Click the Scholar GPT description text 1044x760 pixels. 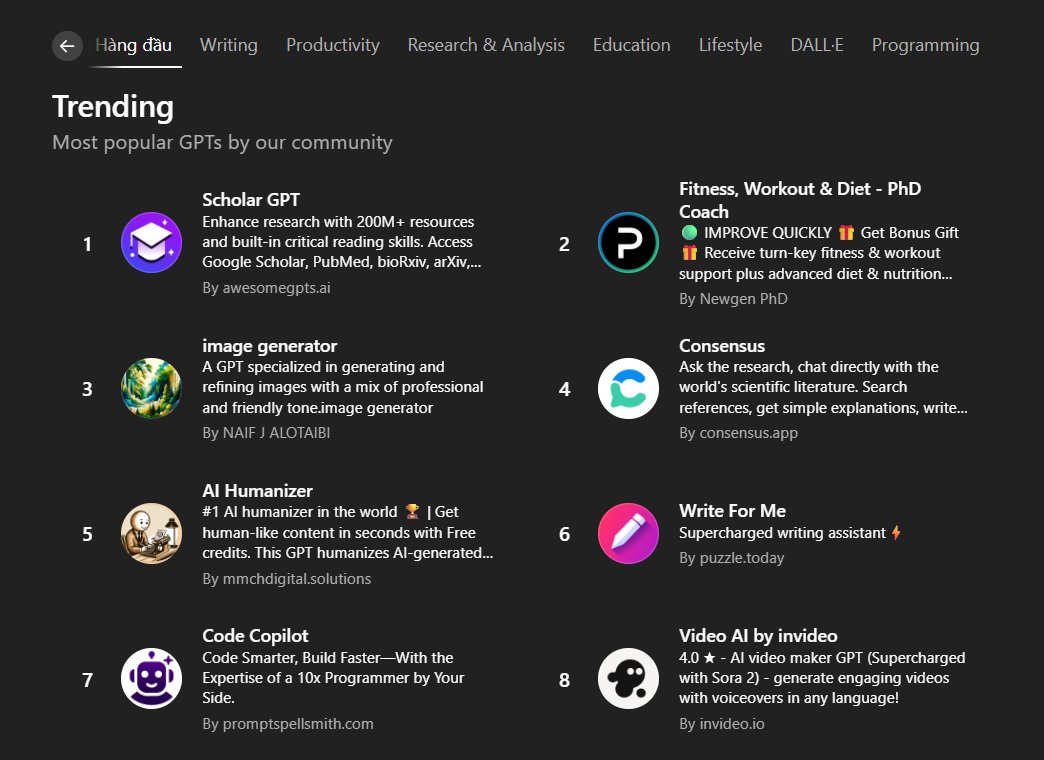[342, 242]
